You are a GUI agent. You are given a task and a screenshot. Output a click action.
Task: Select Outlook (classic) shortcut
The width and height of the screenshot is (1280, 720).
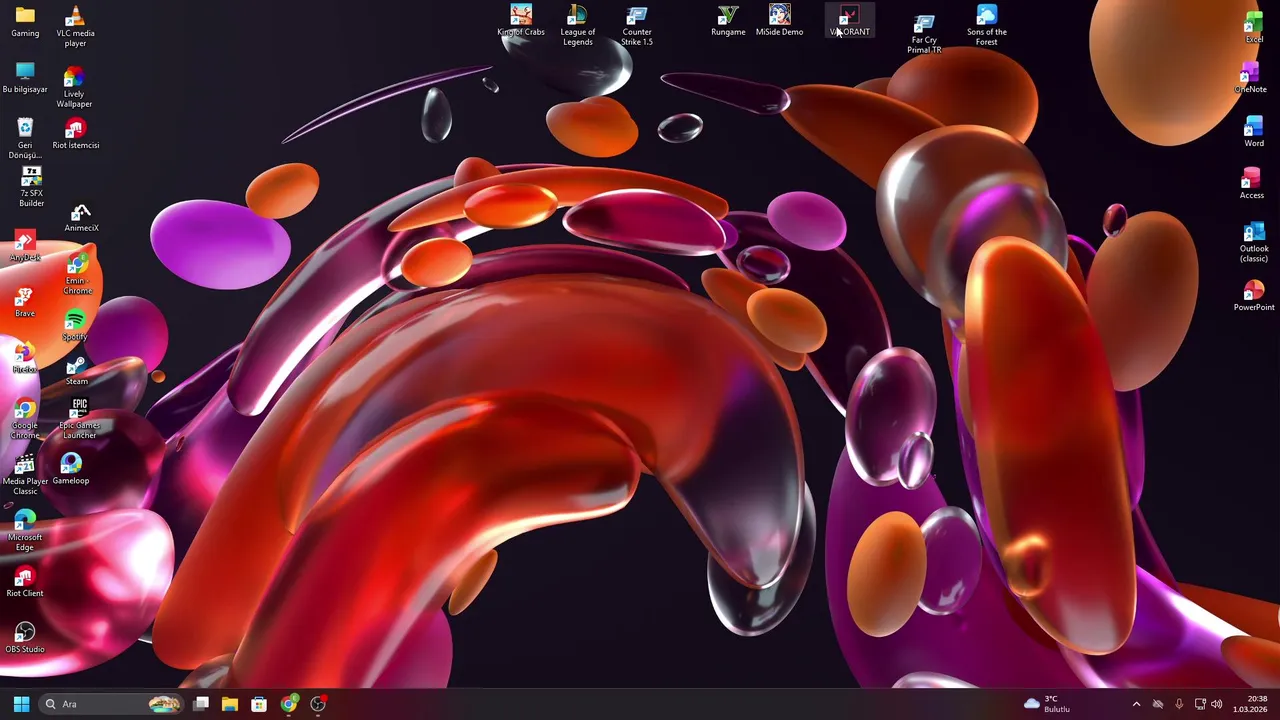point(1254,242)
